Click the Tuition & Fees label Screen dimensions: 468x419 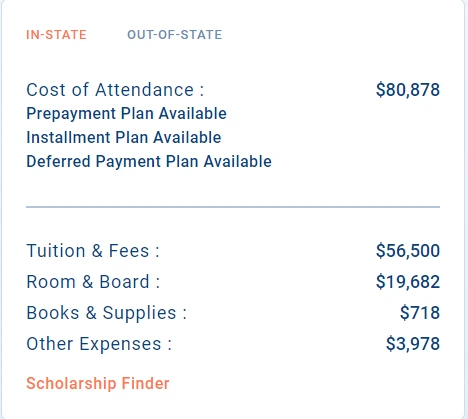[93, 251]
